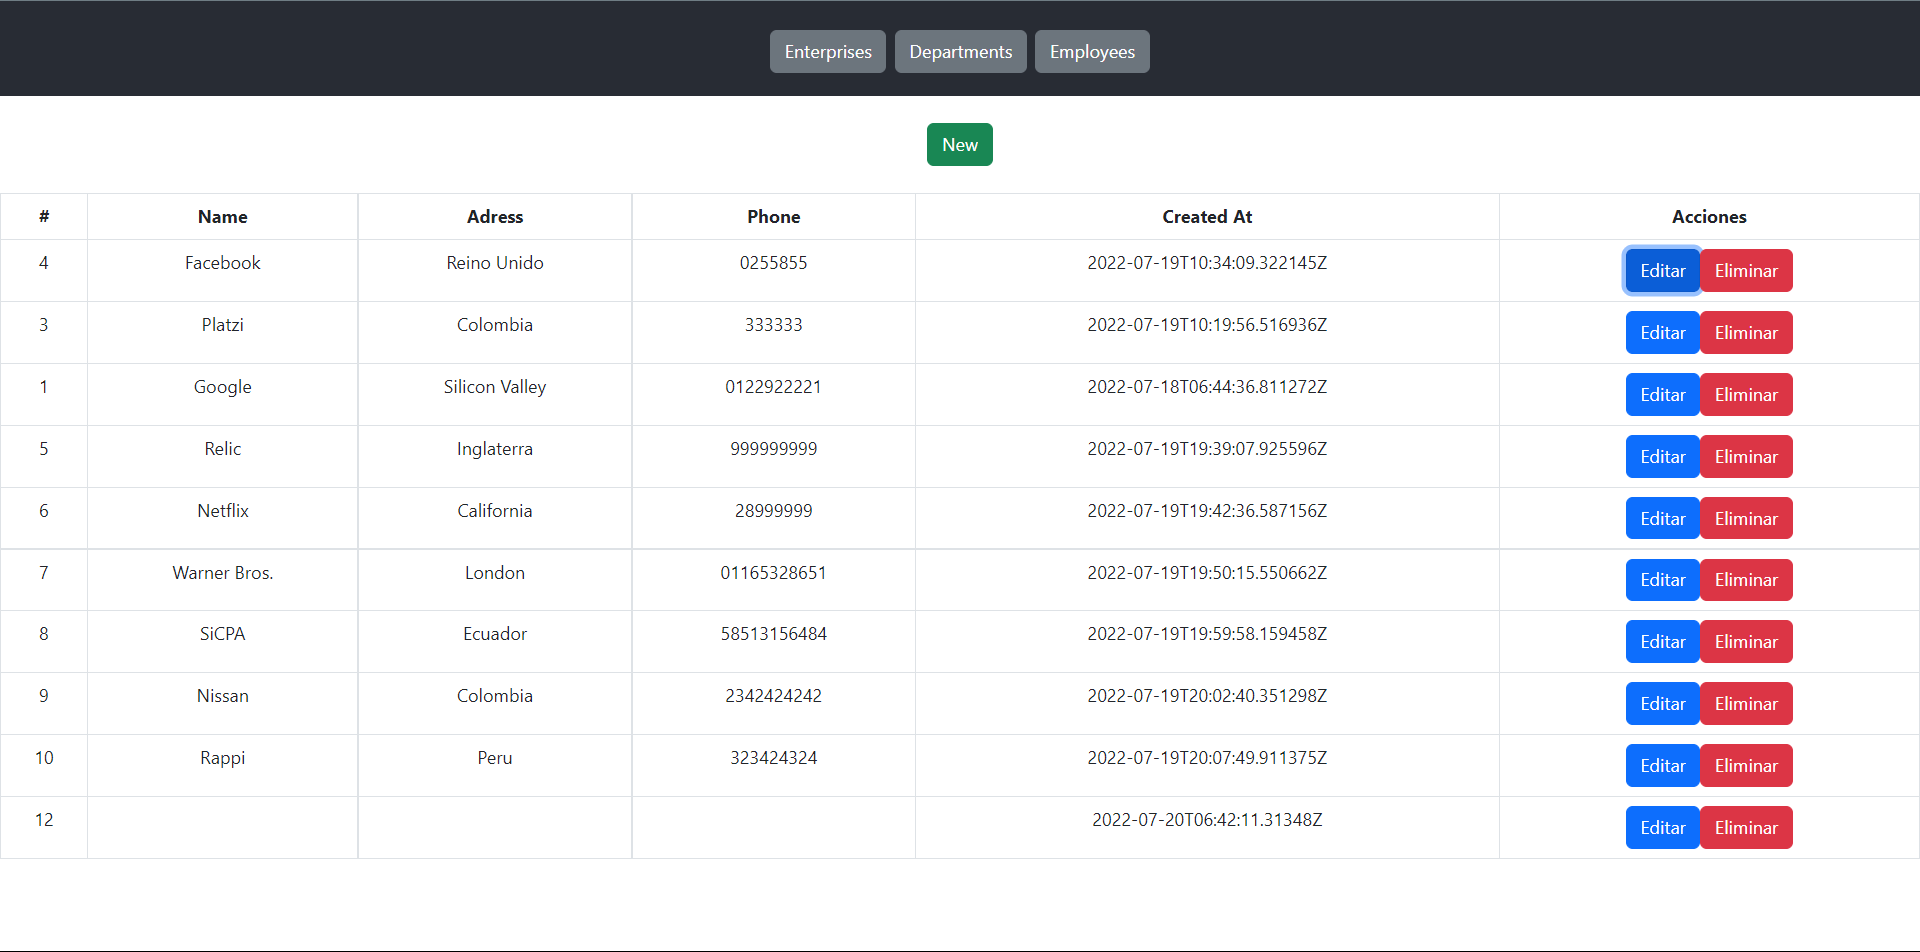Screen dimensions: 1920x952
Task: Click timestamp 2022-07-19T10:34:09.322145Z
Action: [x=1207, y=263]
